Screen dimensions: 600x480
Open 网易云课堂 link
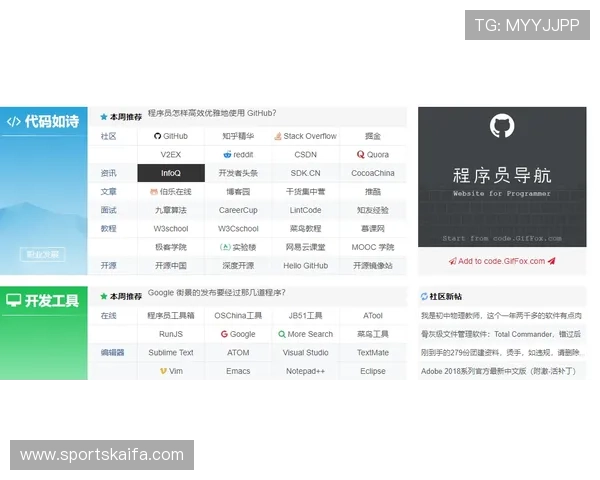[305, 247]
